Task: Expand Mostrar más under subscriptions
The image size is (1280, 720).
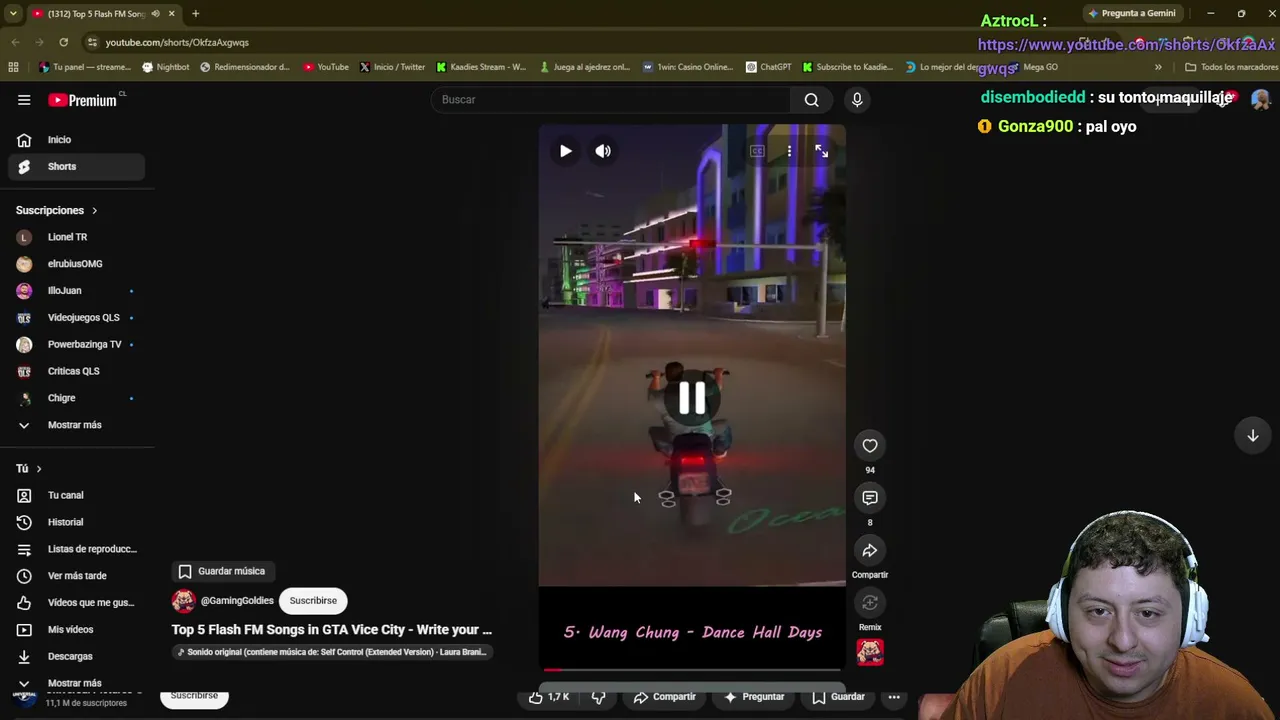Action: 76,425
